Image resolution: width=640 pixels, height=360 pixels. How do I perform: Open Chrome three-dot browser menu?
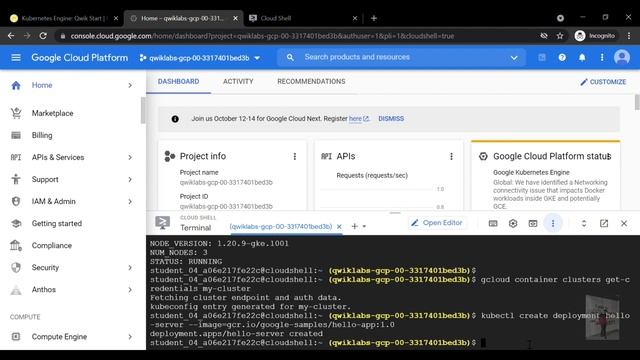[x=629, y=36]
